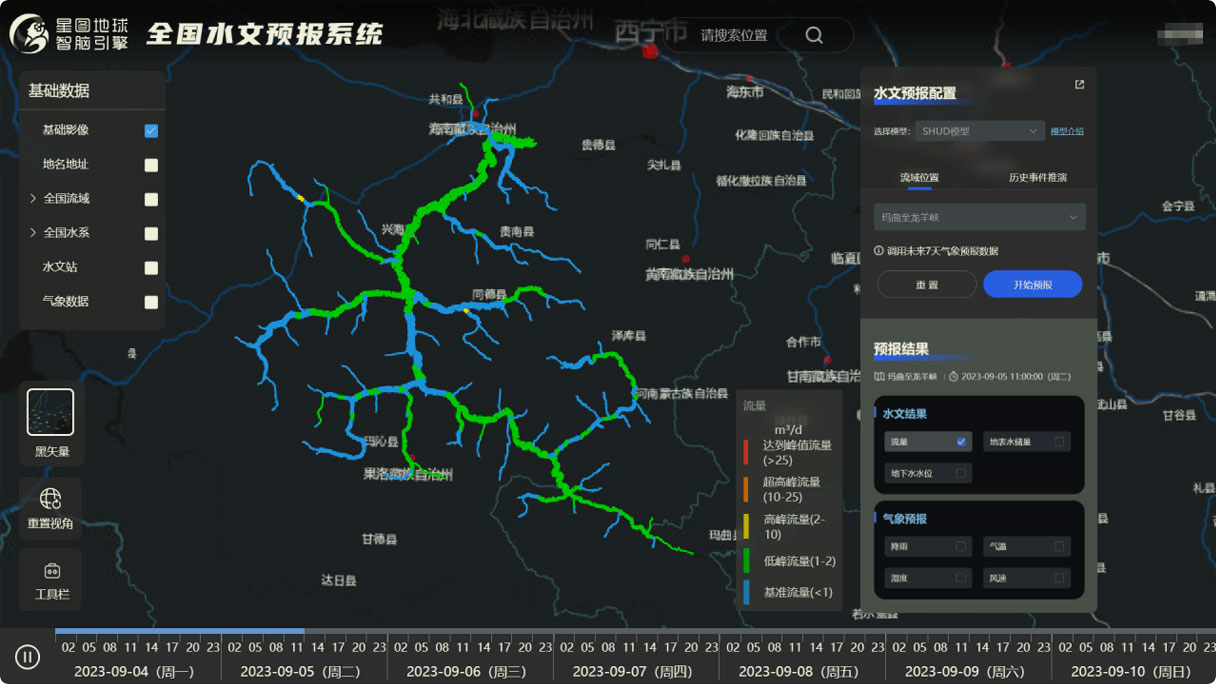Uncheck the 基础影像 checkbox
Screen dimensions: 1216x684
(x=151, y=130)
